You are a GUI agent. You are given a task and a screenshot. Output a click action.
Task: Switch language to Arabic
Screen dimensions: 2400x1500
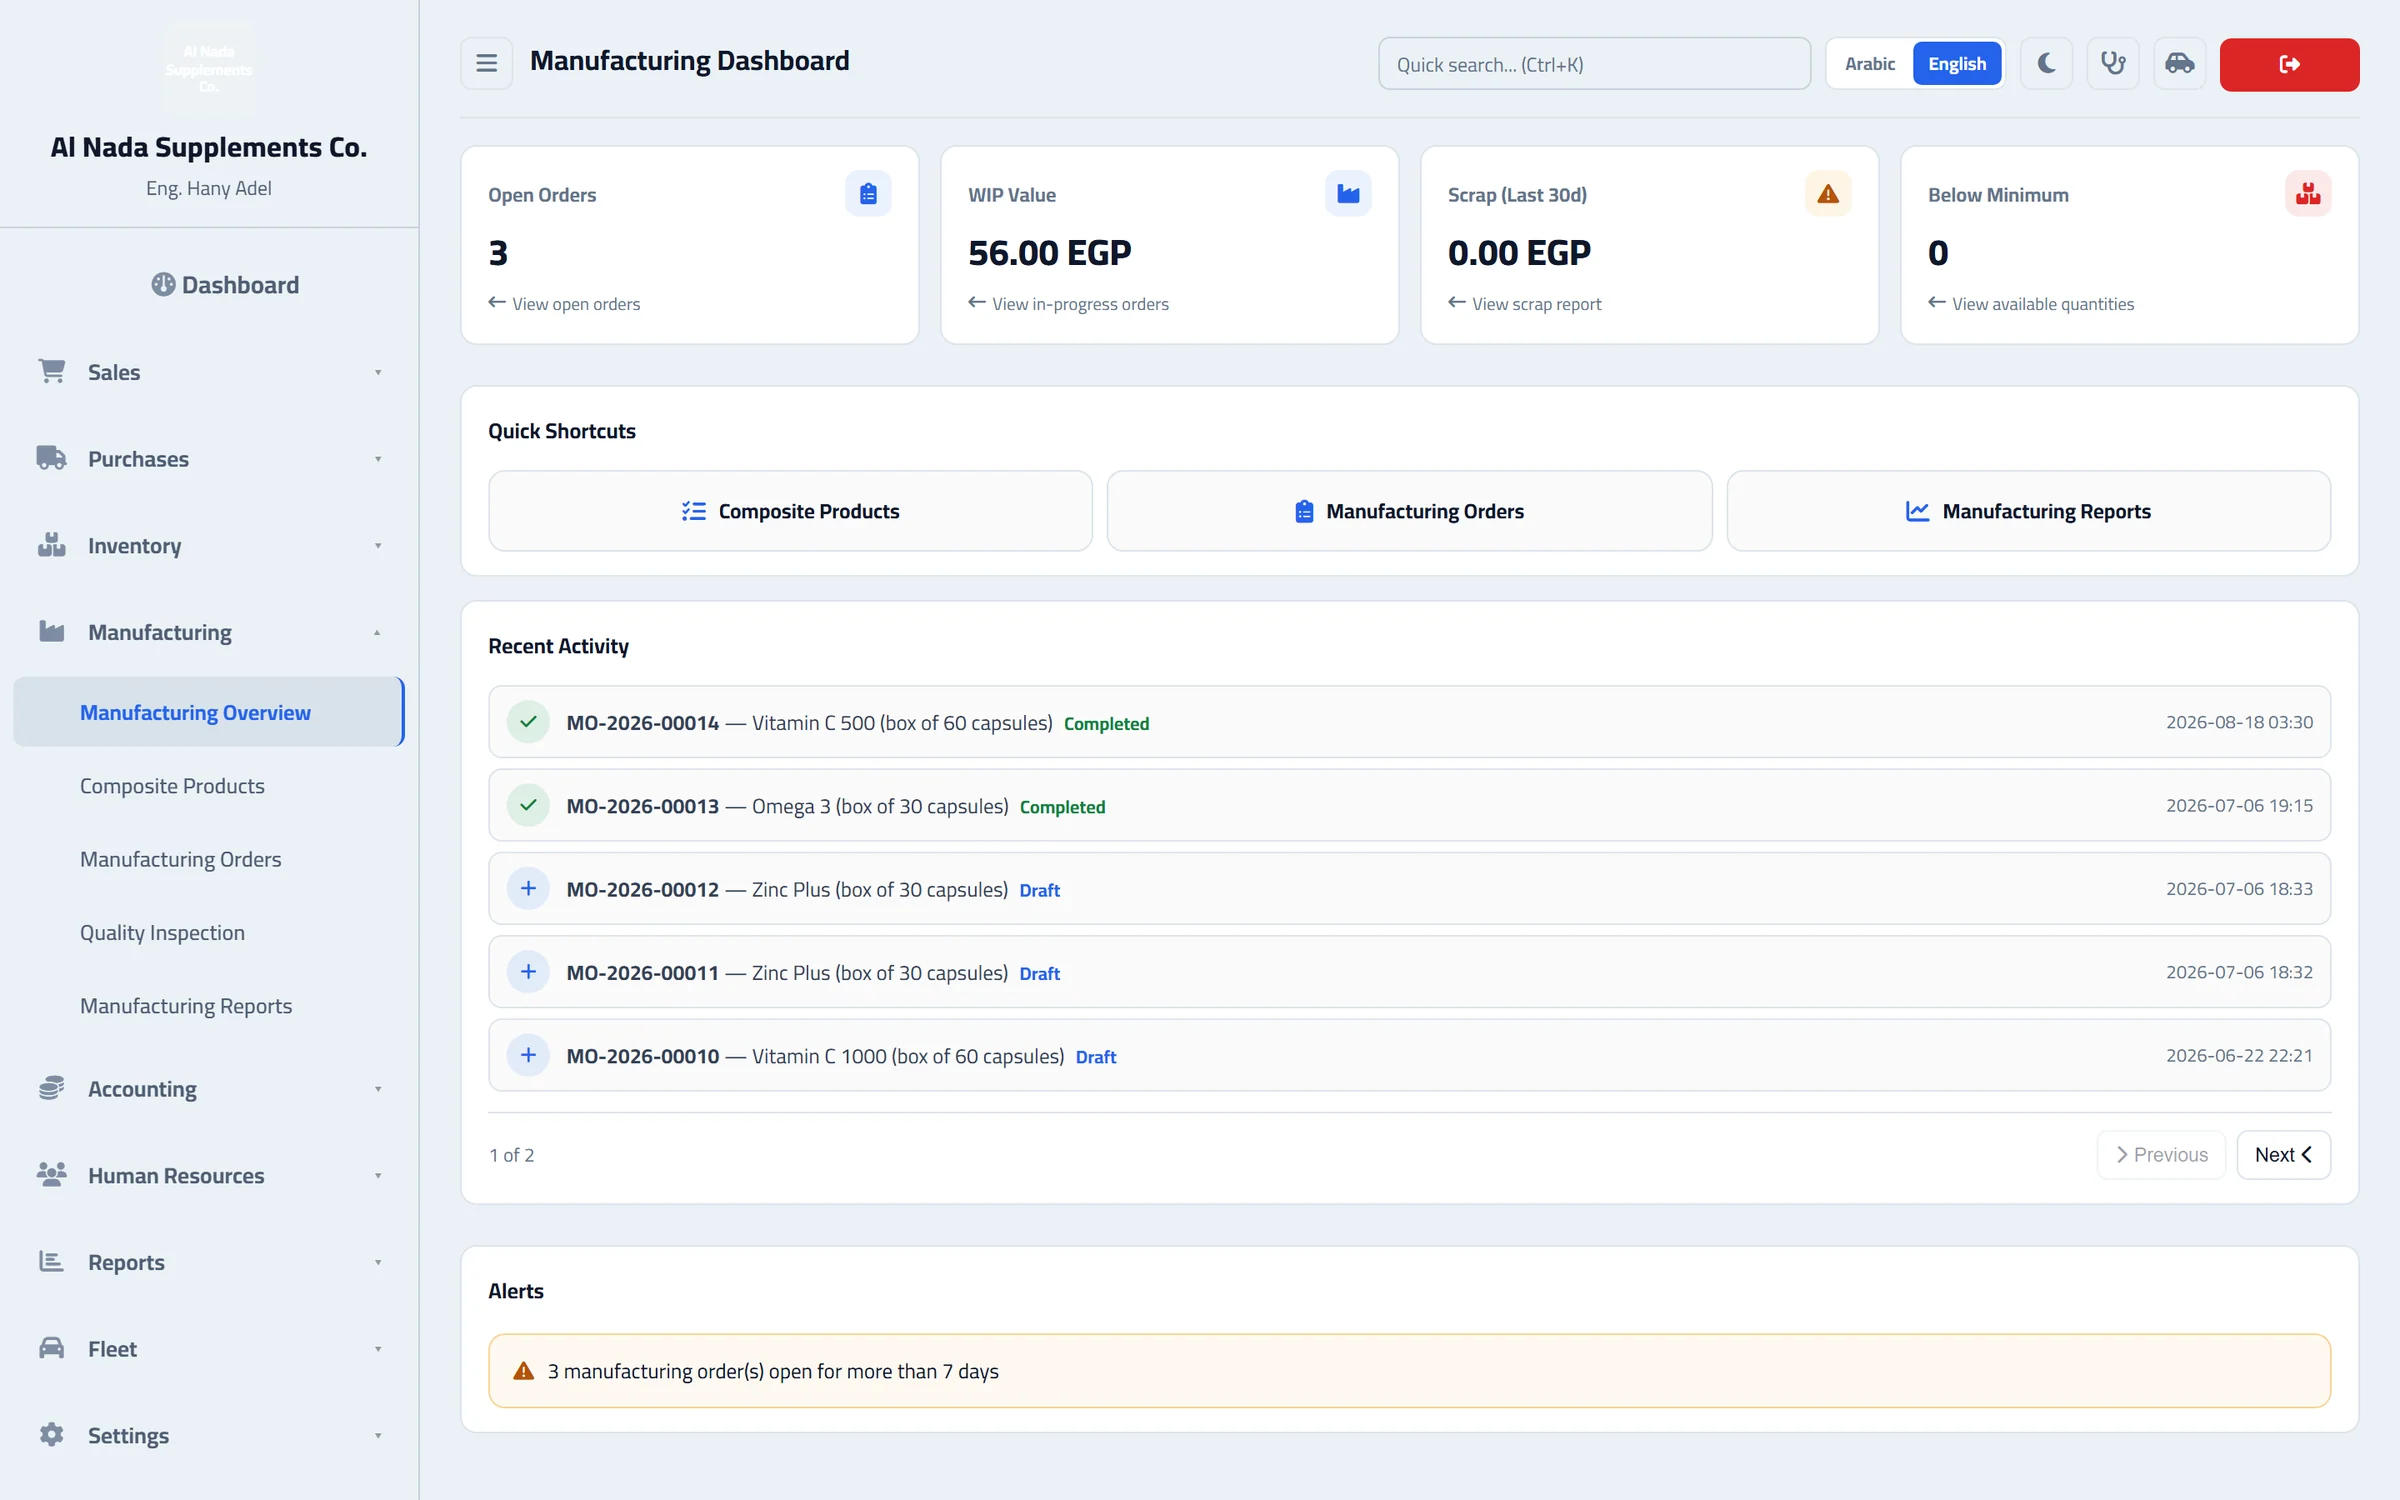1870,64
